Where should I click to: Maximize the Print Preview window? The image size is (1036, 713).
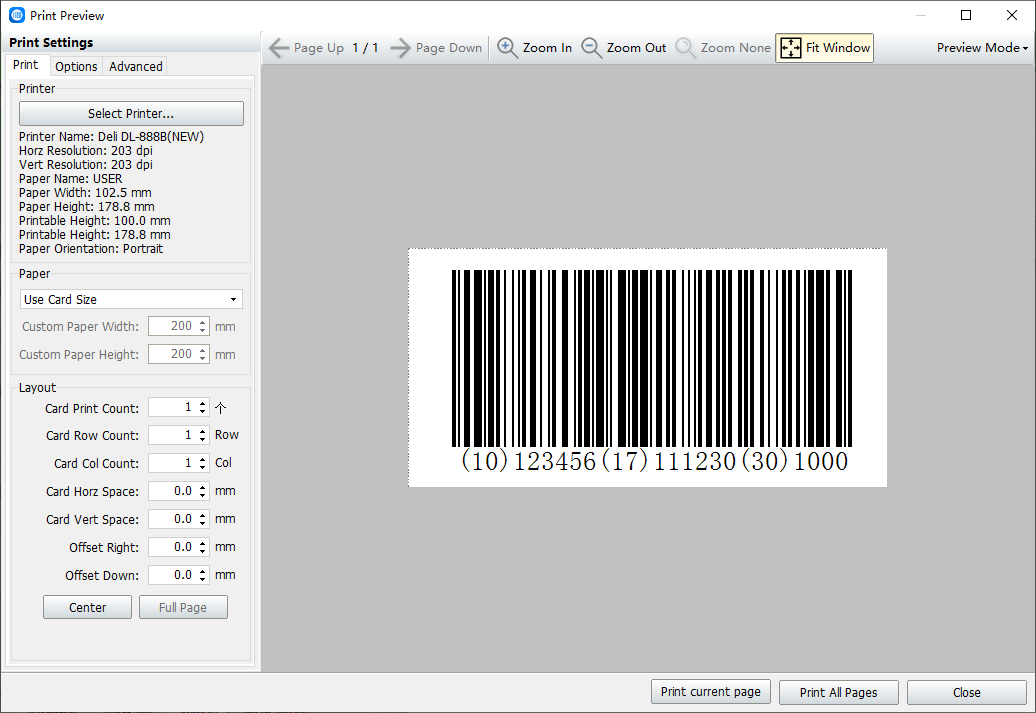[966, 15]
